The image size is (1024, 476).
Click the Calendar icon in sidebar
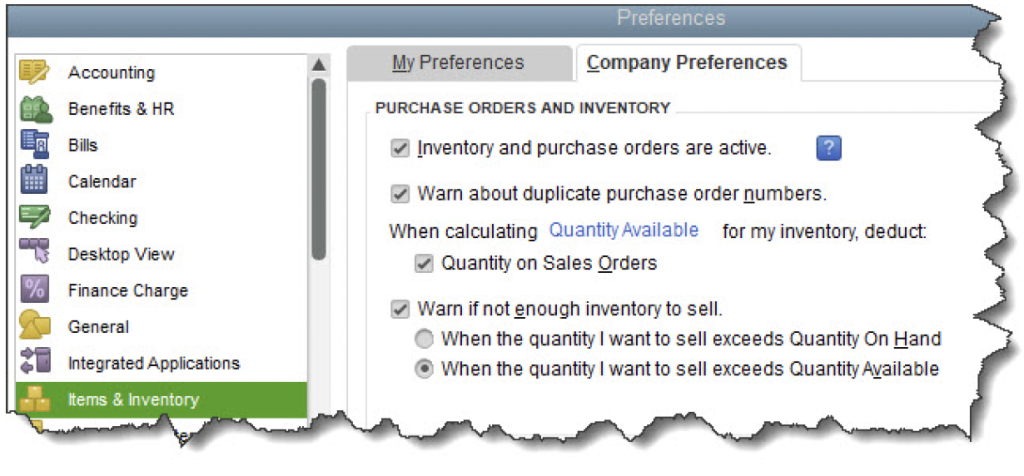(x=34, y=181)
